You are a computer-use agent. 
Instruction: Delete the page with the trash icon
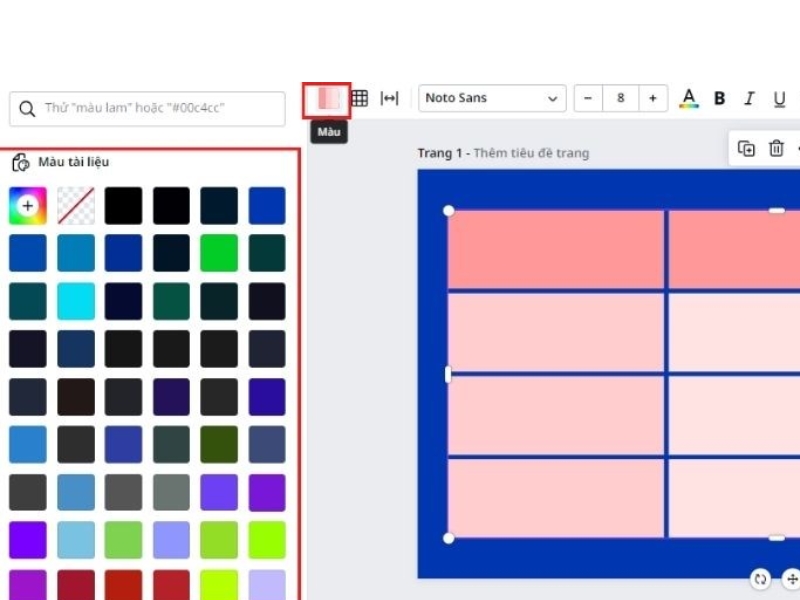776,148
